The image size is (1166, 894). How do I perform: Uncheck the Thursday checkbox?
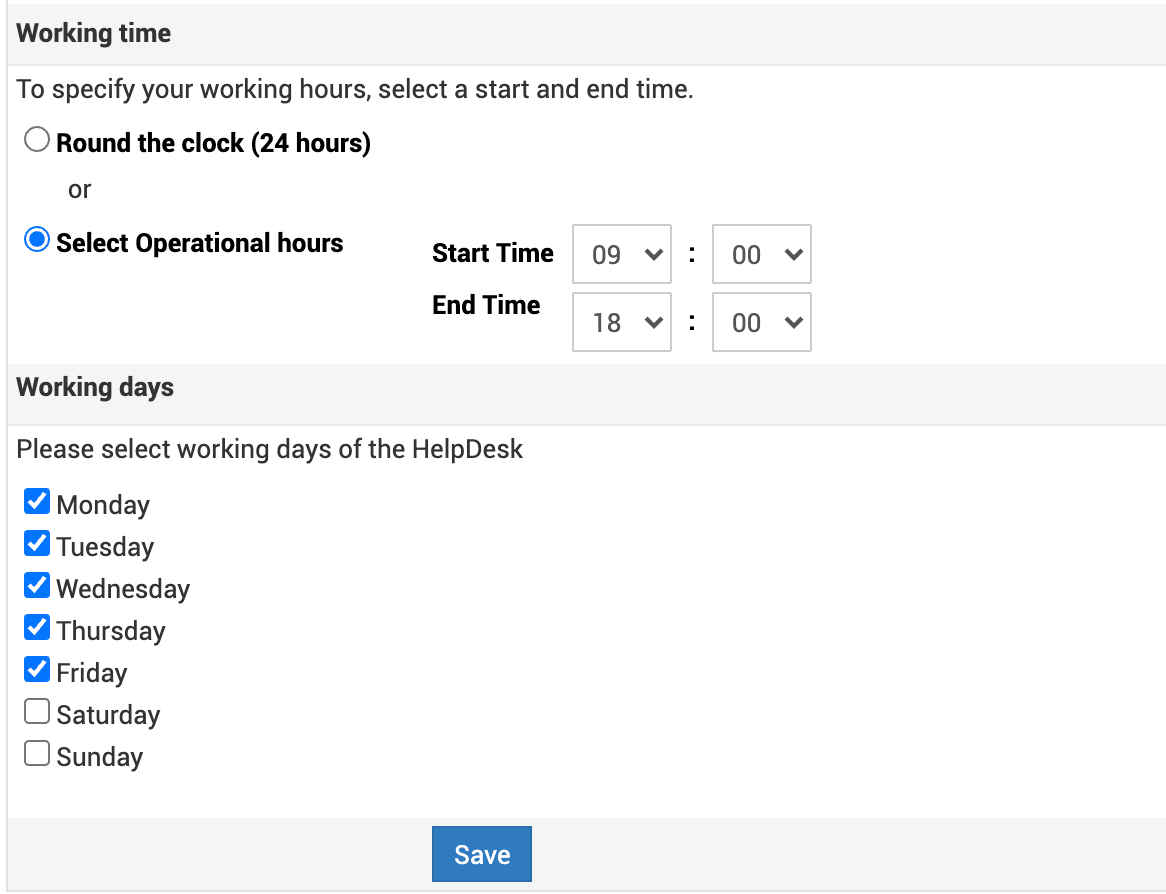(37, 628)
